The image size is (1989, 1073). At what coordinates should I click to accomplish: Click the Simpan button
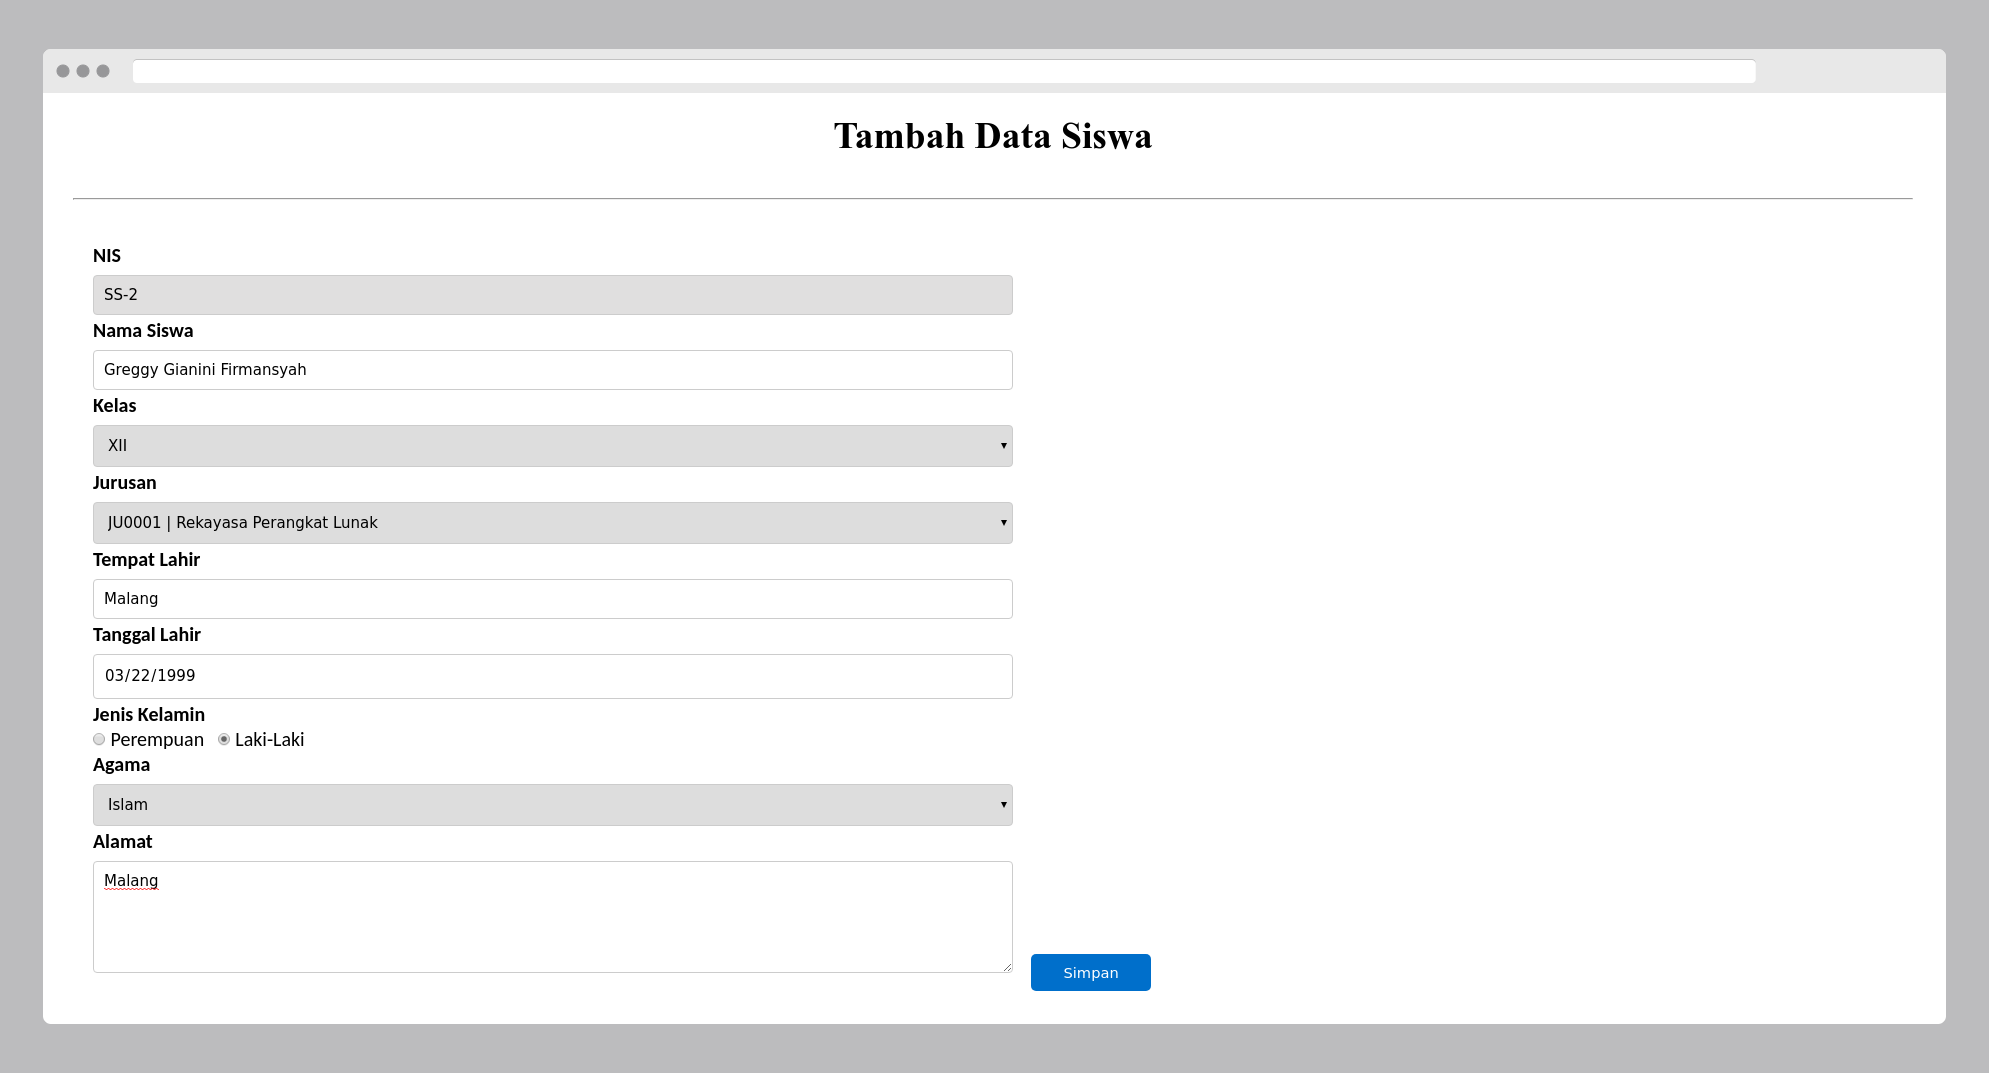pos(1090,972)
